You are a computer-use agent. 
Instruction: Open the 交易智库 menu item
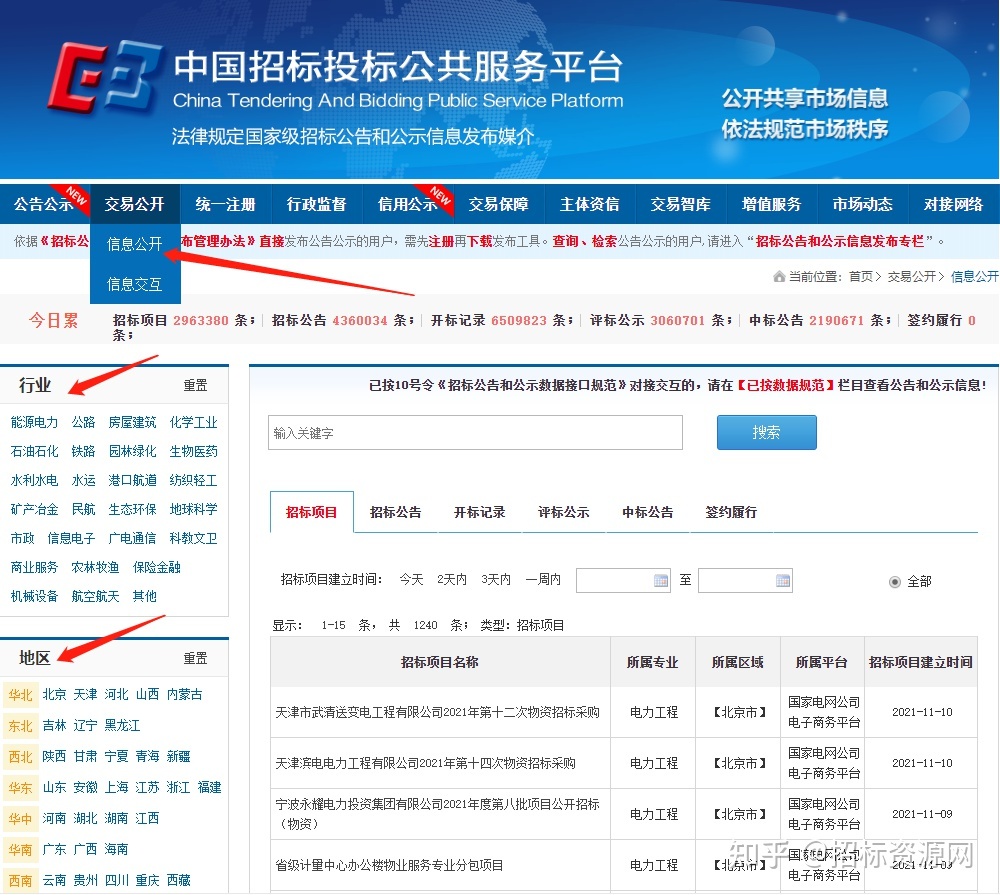680,204
